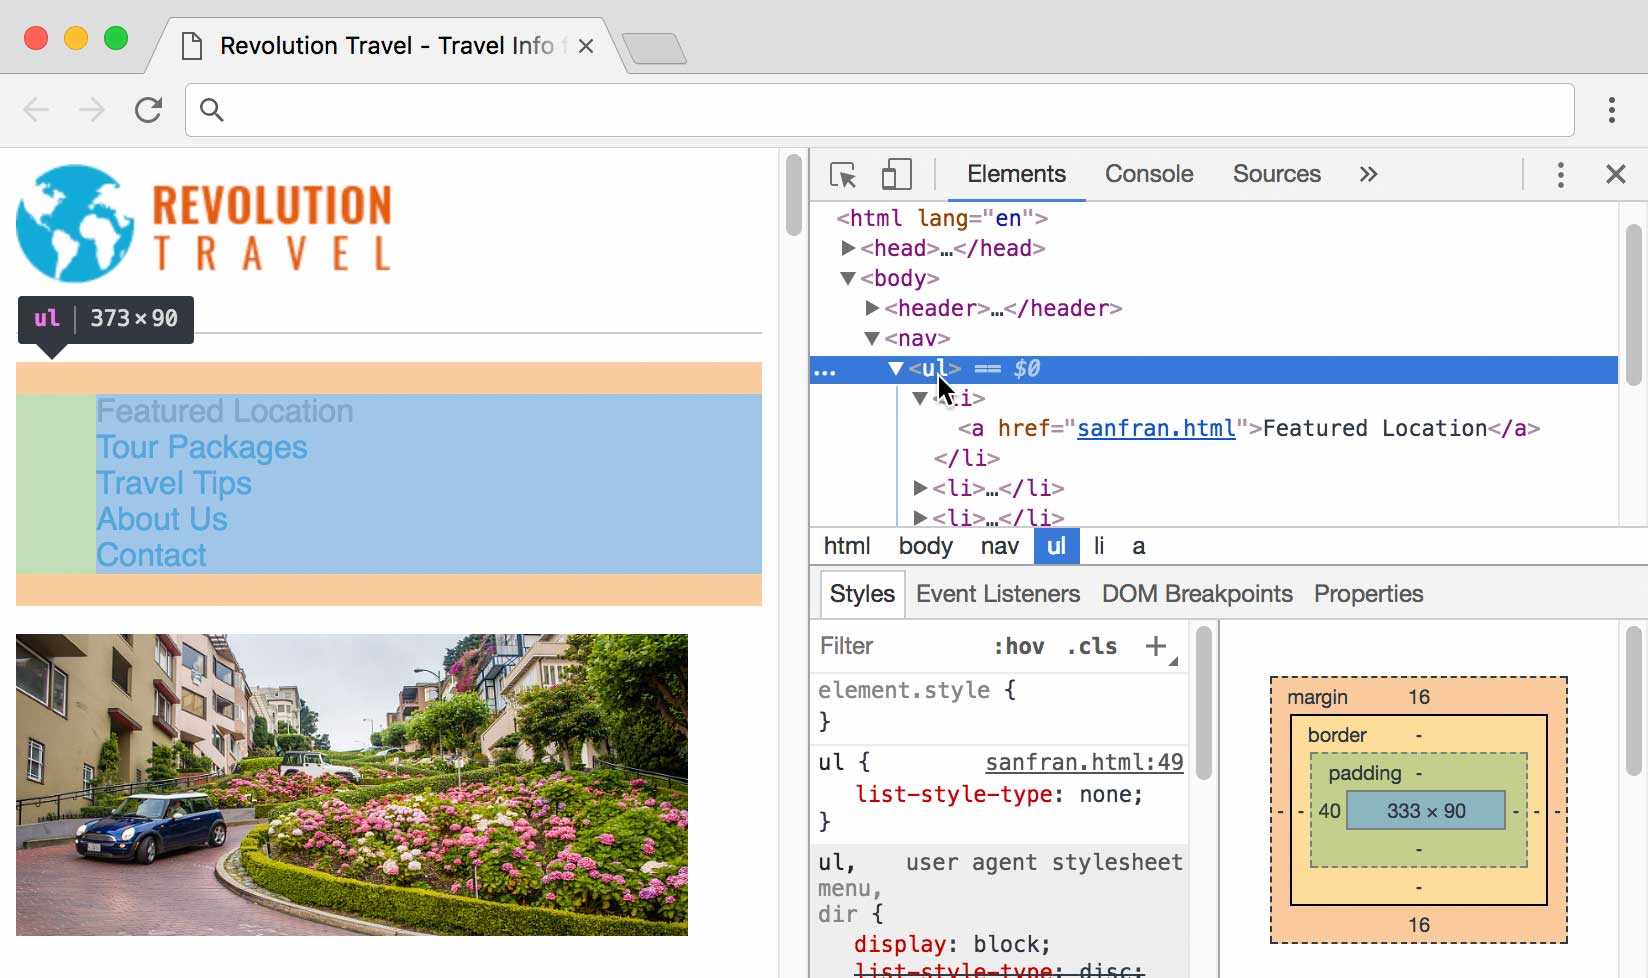Click the sanfran.html href link
Screen dimensions: 1648x978
tap(1155, 428)
